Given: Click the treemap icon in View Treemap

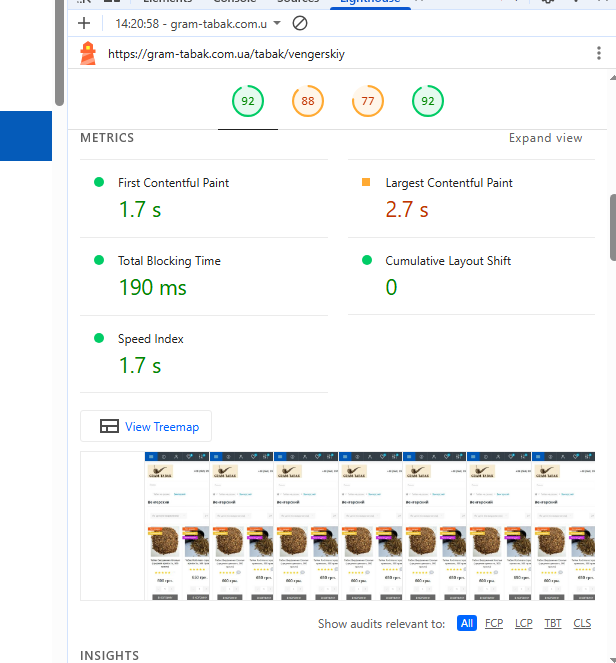Looking at the screenshot, I should [109, 426].
